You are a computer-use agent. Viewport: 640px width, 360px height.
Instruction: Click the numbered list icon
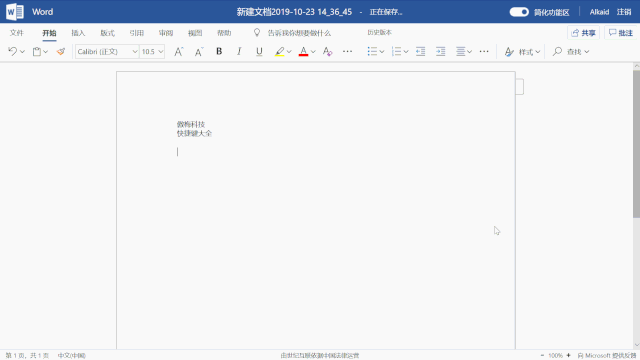pyautogui.click(x=396, y=51)
